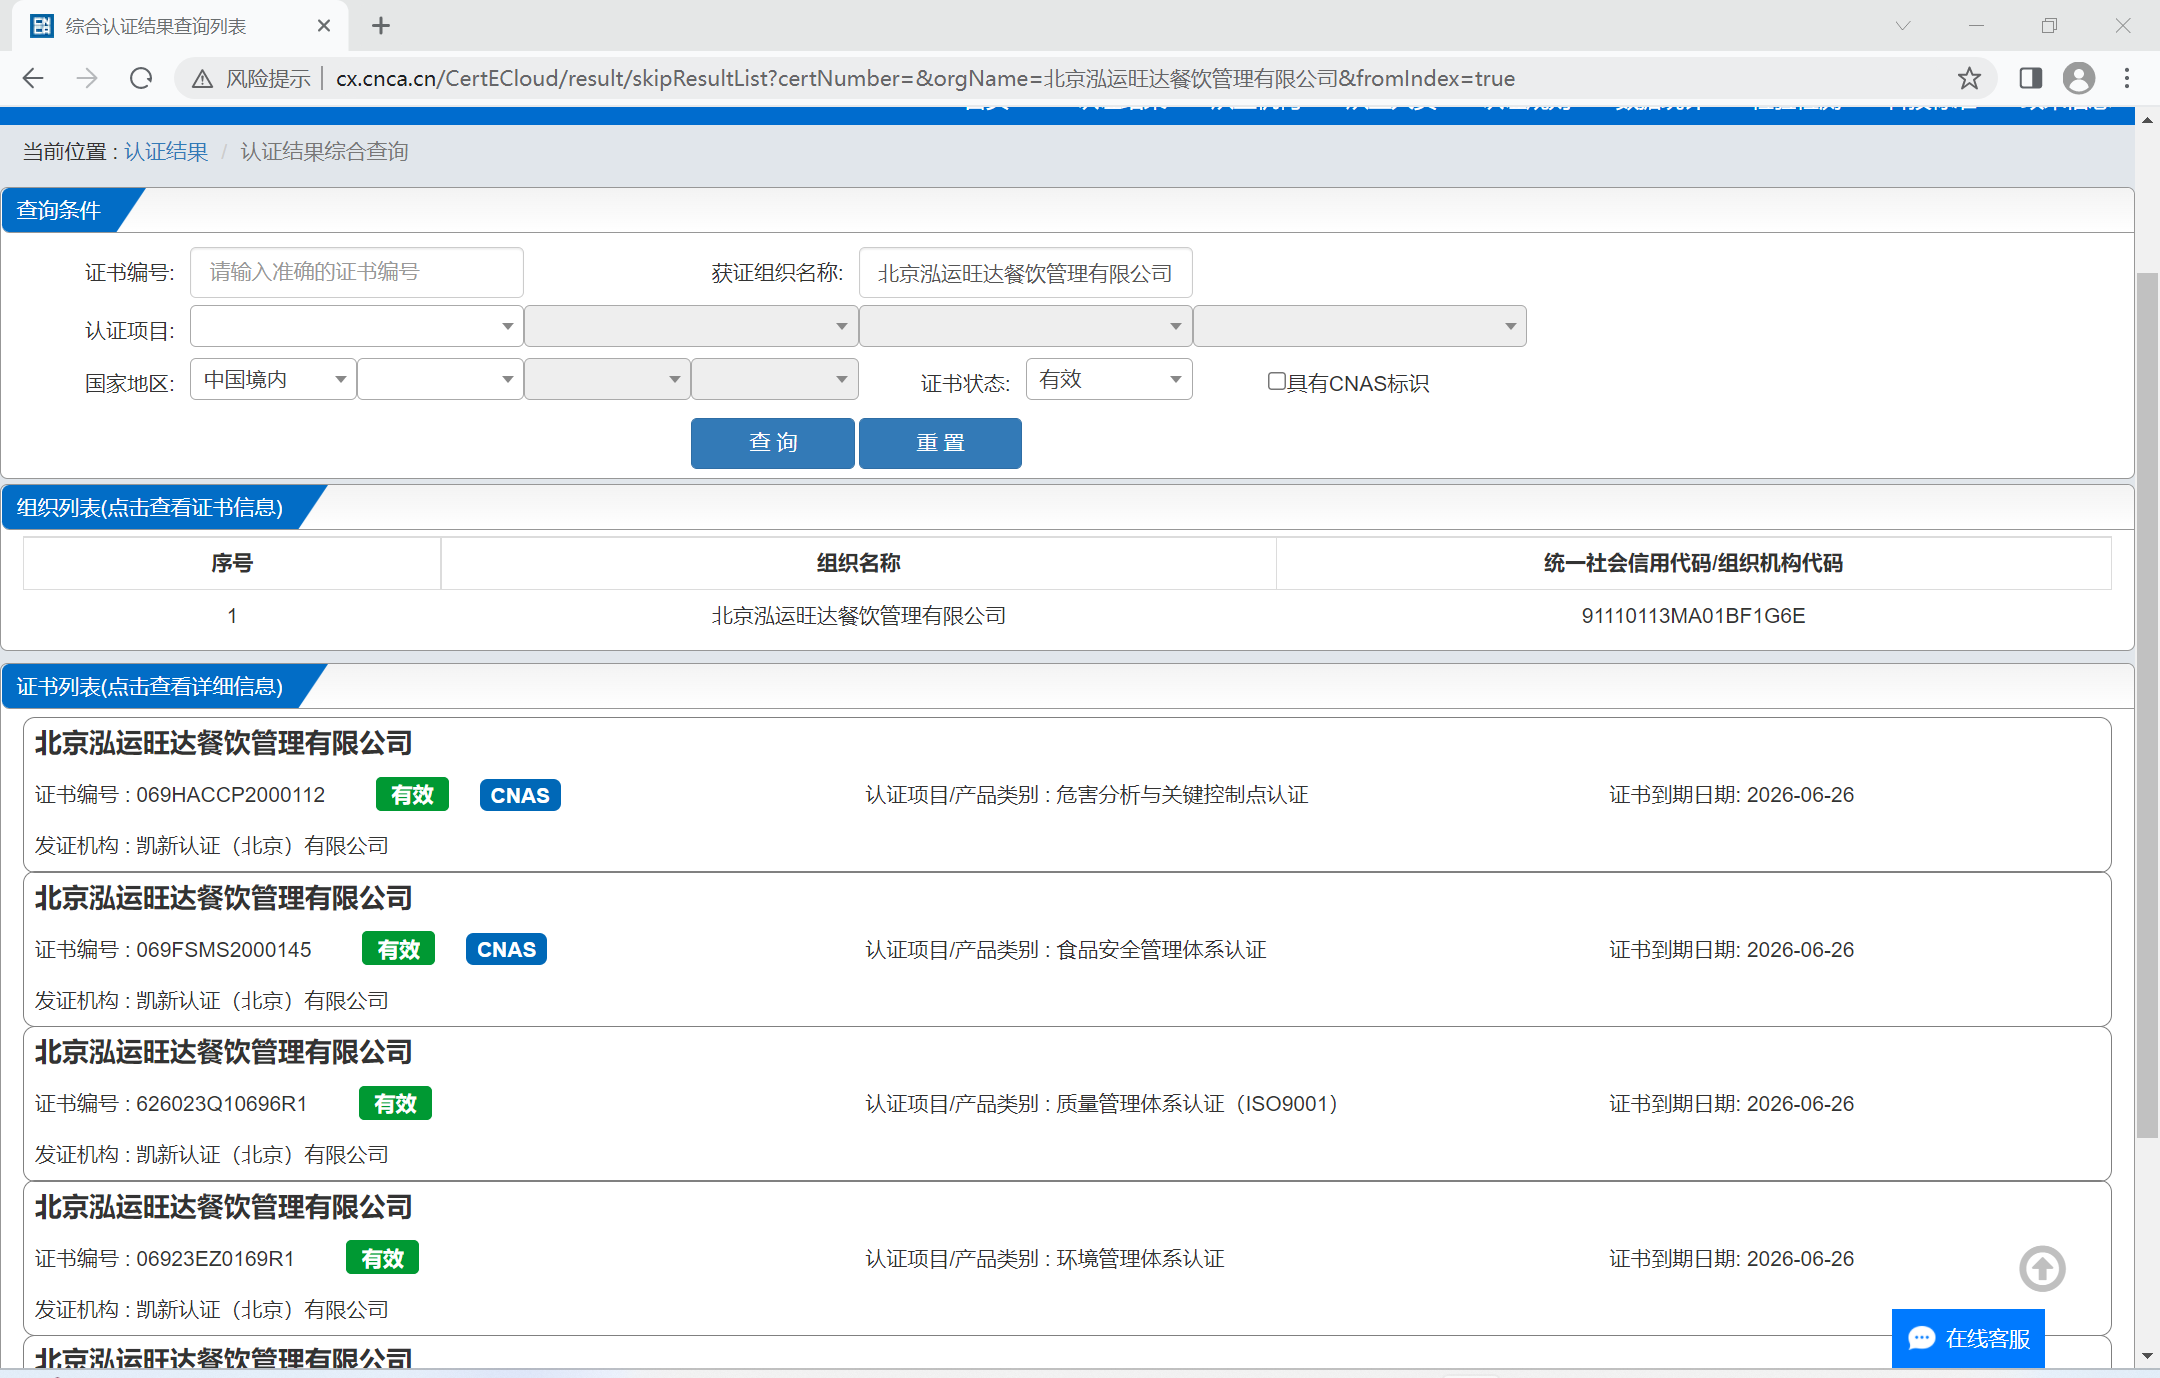The image size is (2160, 1378).
Task: Click the 质量管理体系认证（ISO9001）item text
Action: point(1197,1104)
